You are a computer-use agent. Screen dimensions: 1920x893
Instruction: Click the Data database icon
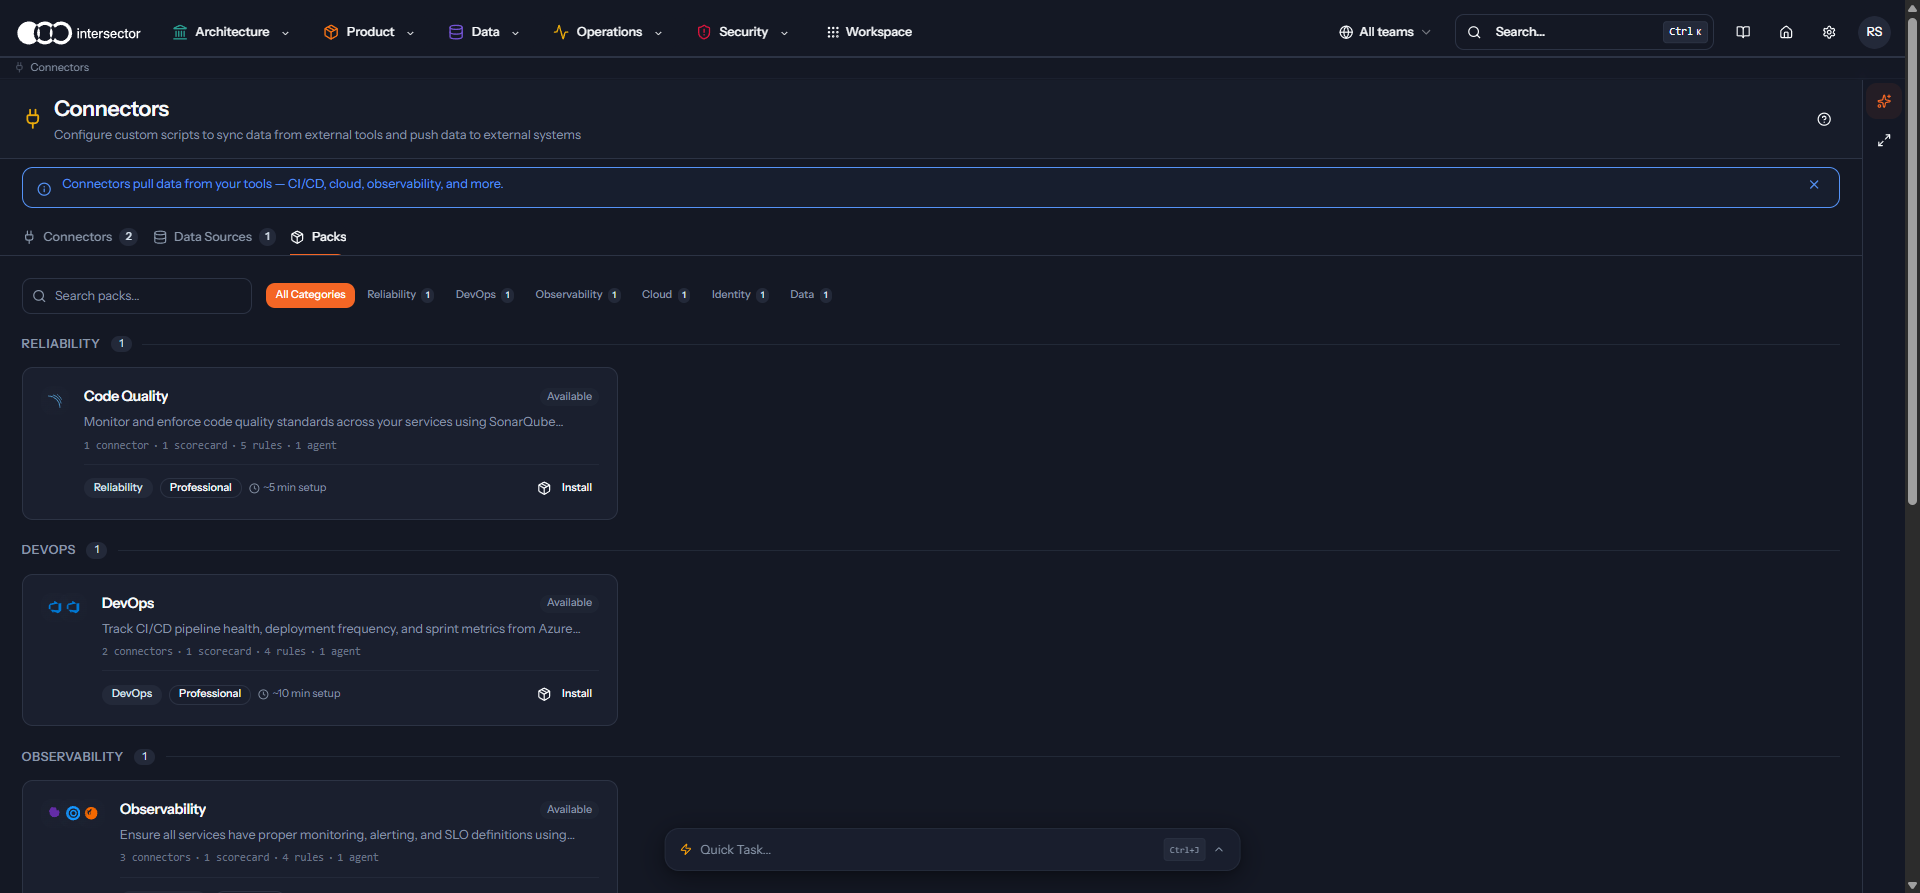tap(456, 32)
